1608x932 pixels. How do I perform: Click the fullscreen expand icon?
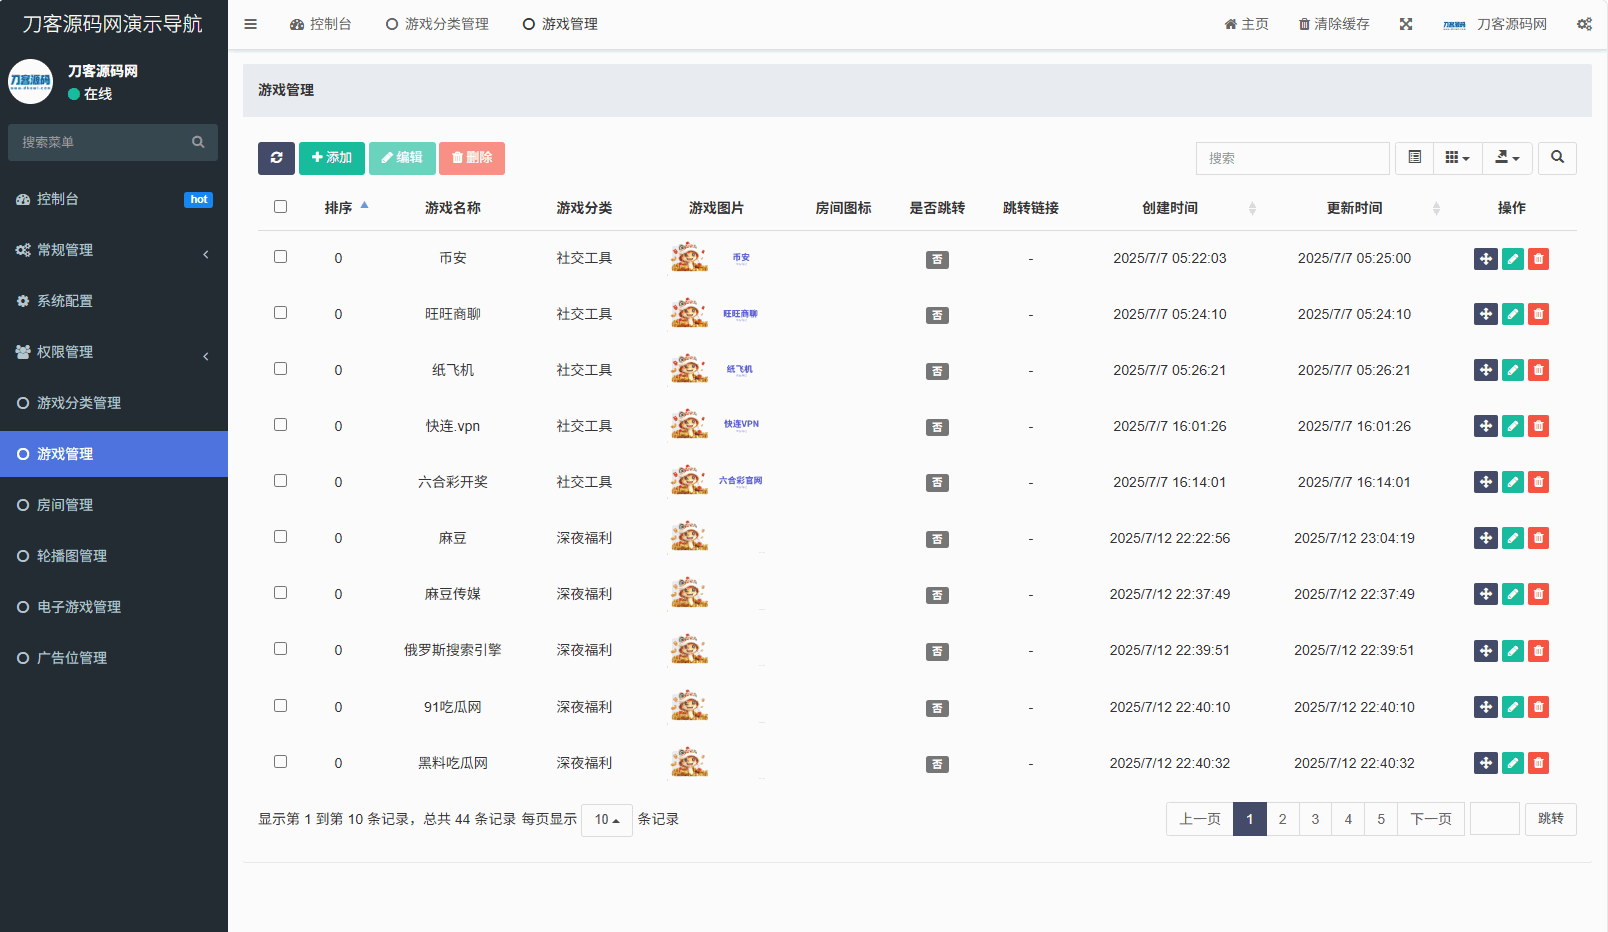1406,24
